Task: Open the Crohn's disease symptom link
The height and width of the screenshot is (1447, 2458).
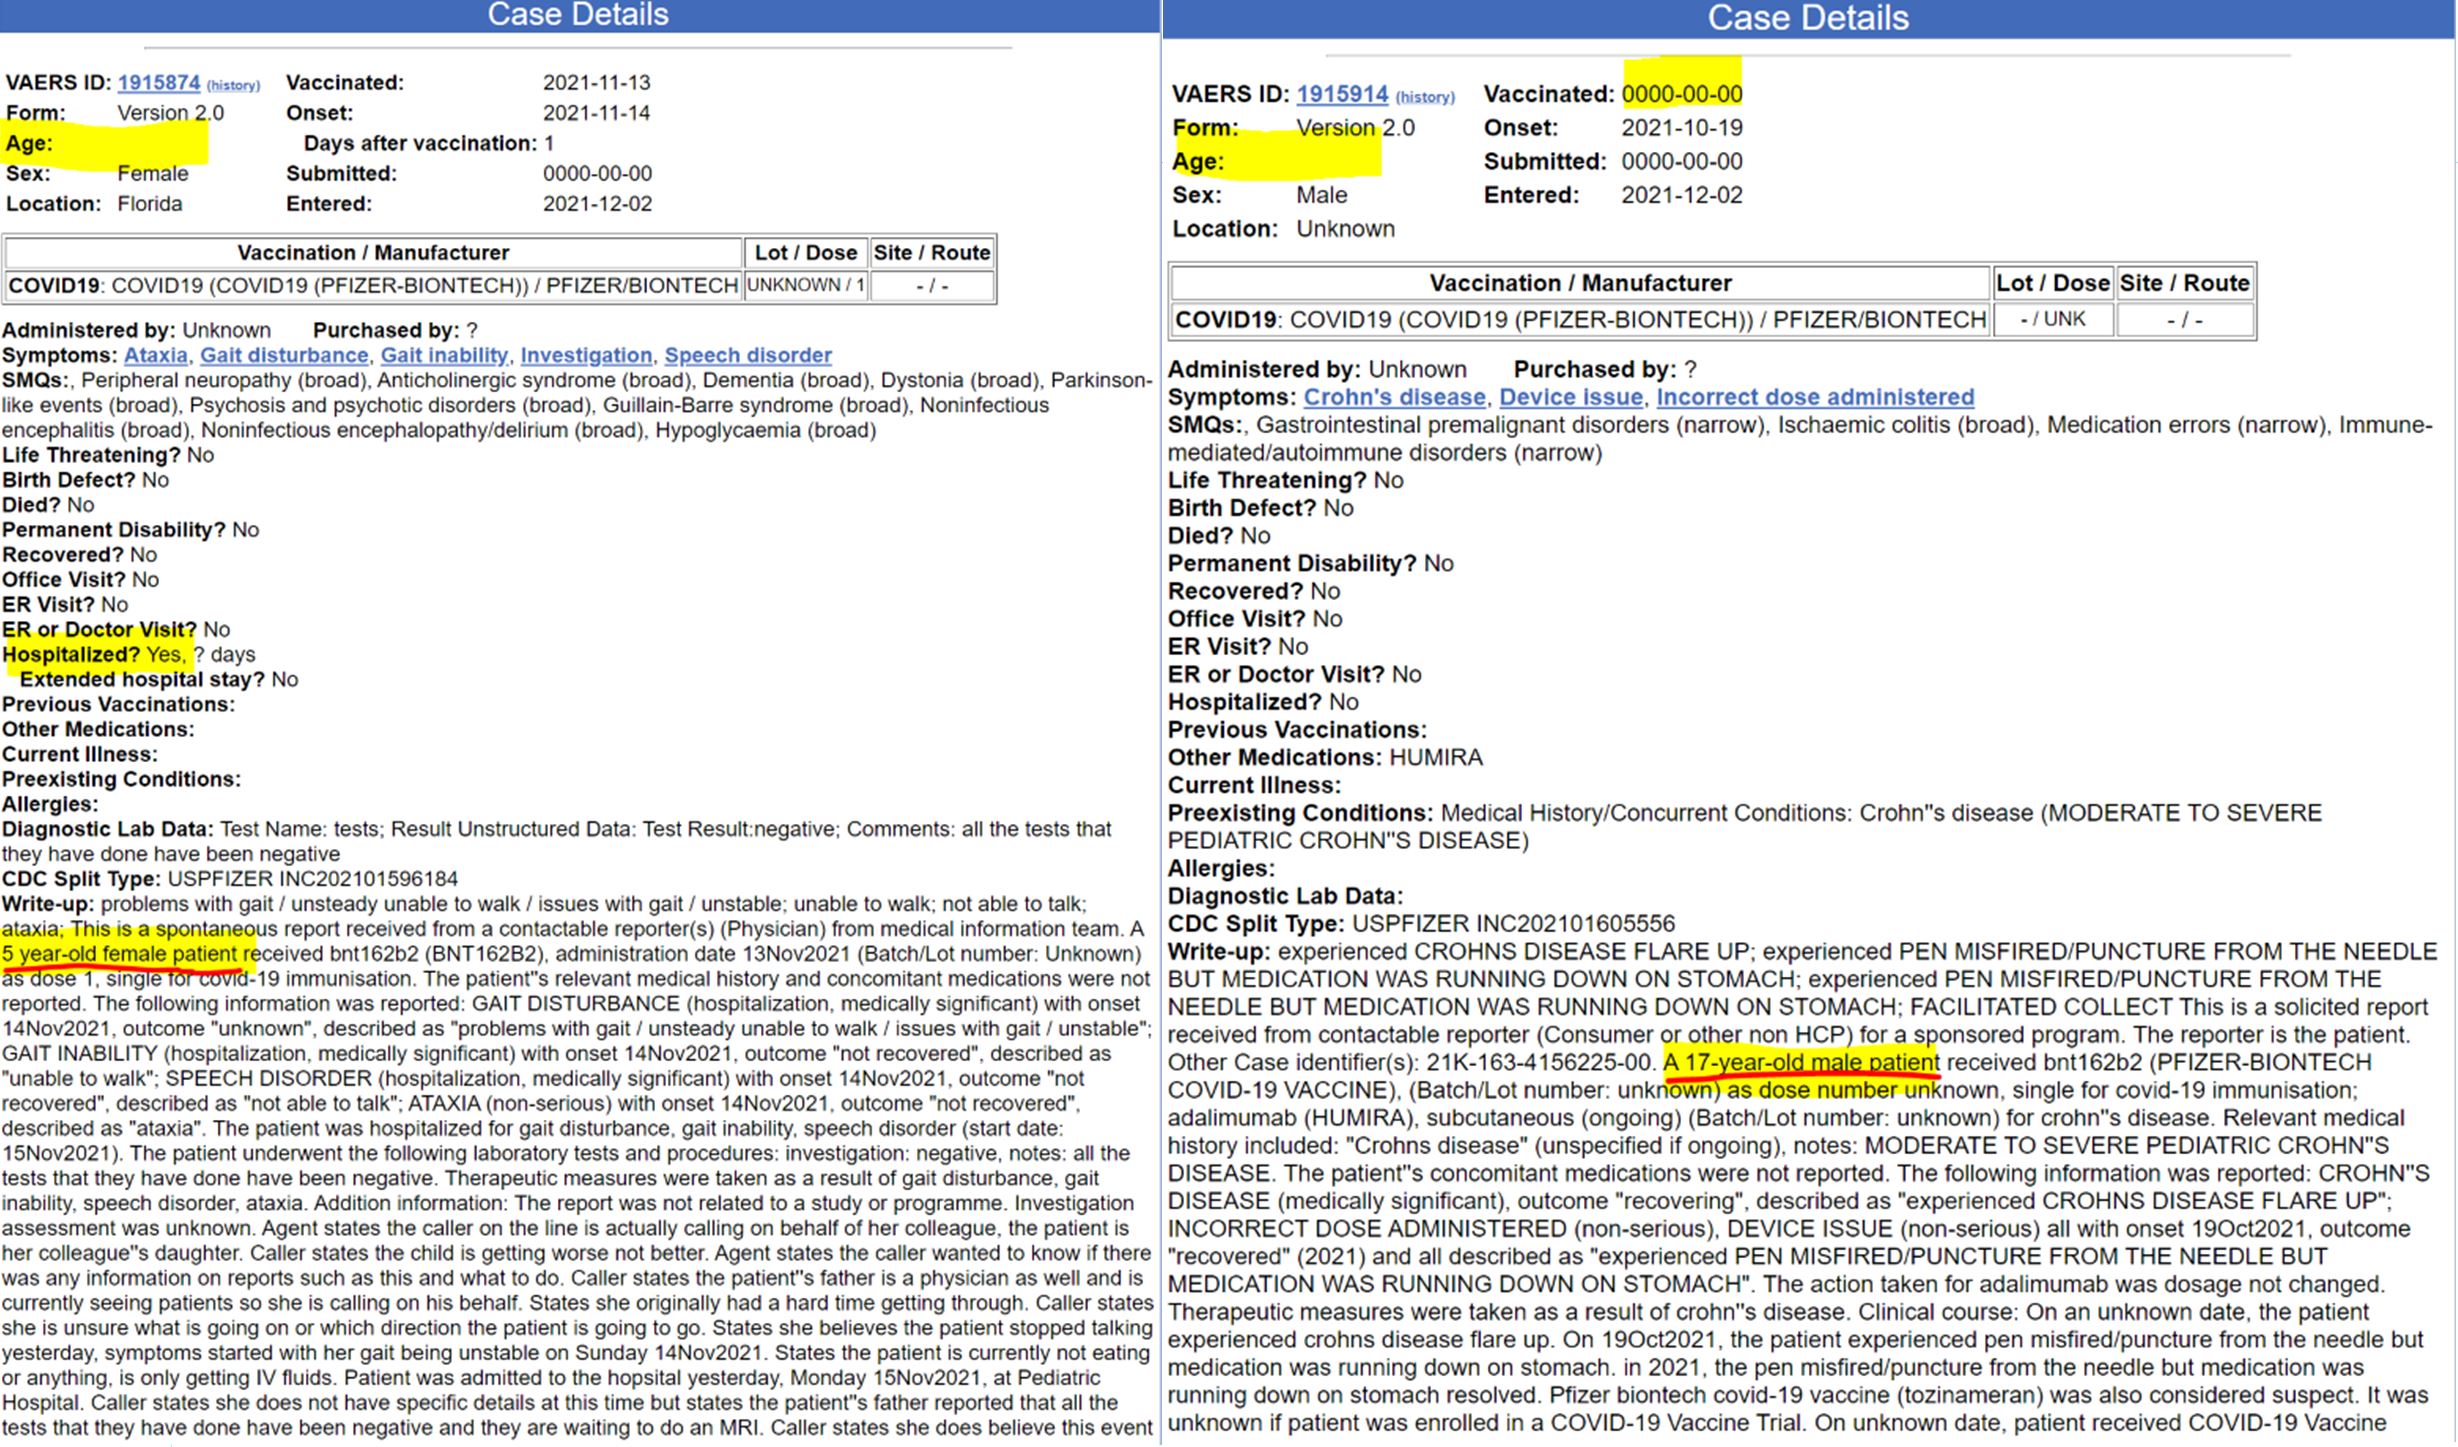Action: [1394, 397]
